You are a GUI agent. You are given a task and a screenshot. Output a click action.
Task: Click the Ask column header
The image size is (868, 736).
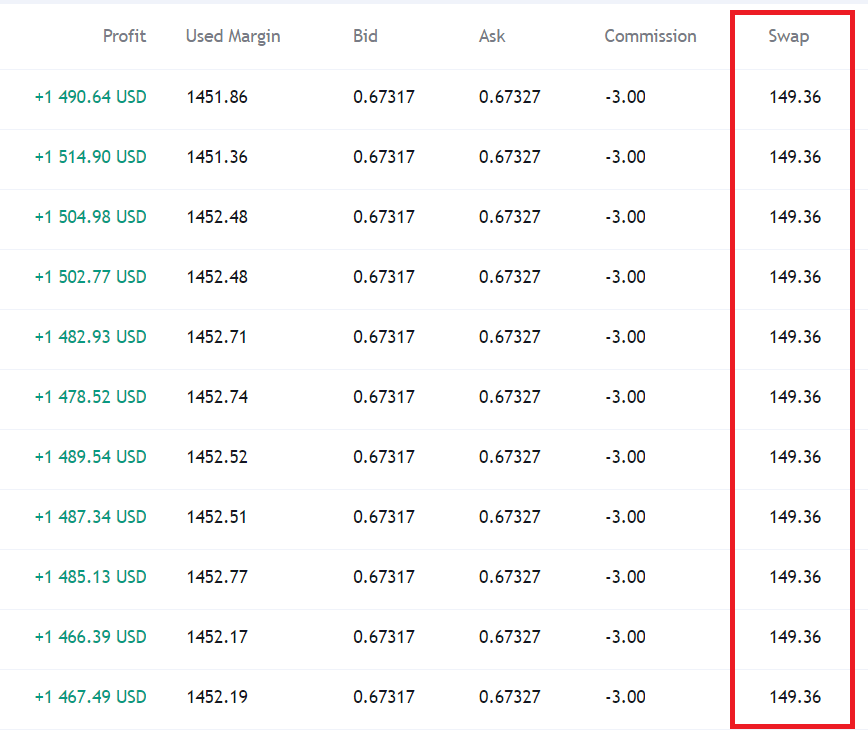point(492,36)
